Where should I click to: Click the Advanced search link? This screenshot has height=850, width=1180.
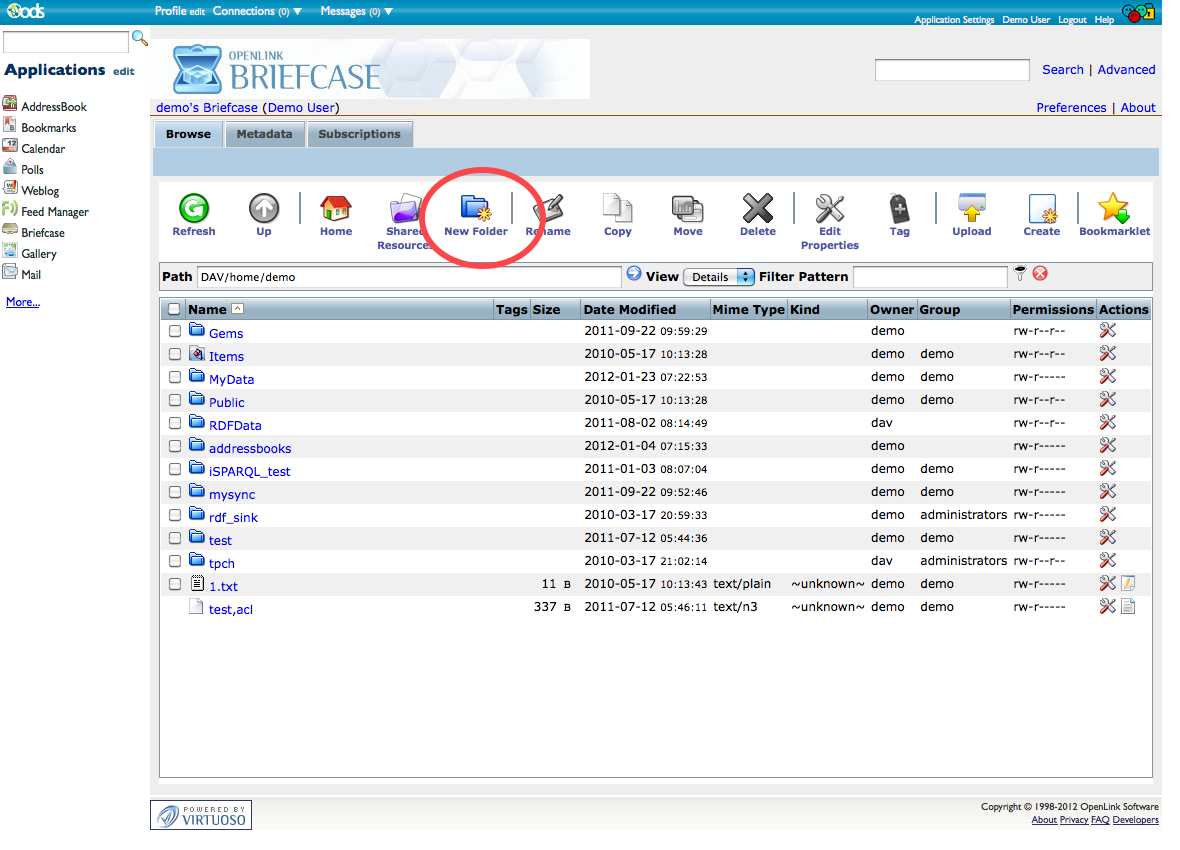(1126, 70)
